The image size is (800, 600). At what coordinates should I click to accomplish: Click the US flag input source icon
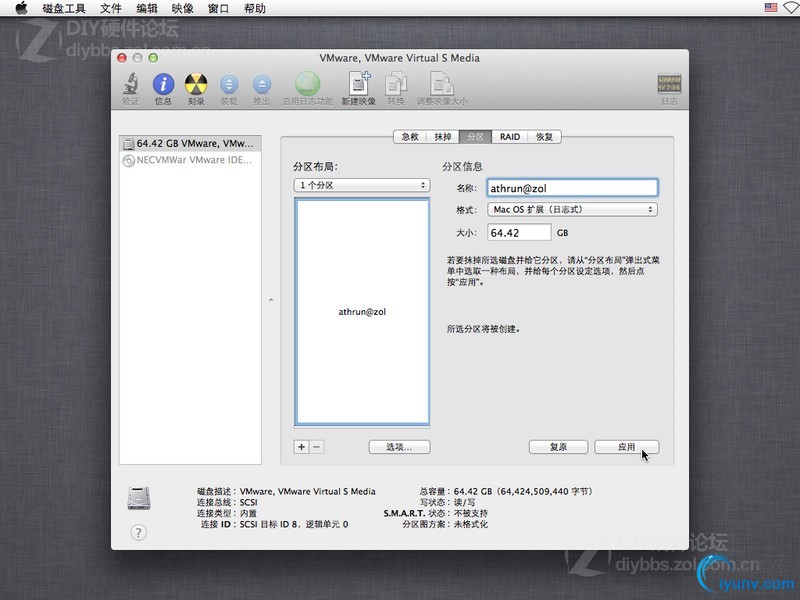pyautogui.click(x=771, y=8)
